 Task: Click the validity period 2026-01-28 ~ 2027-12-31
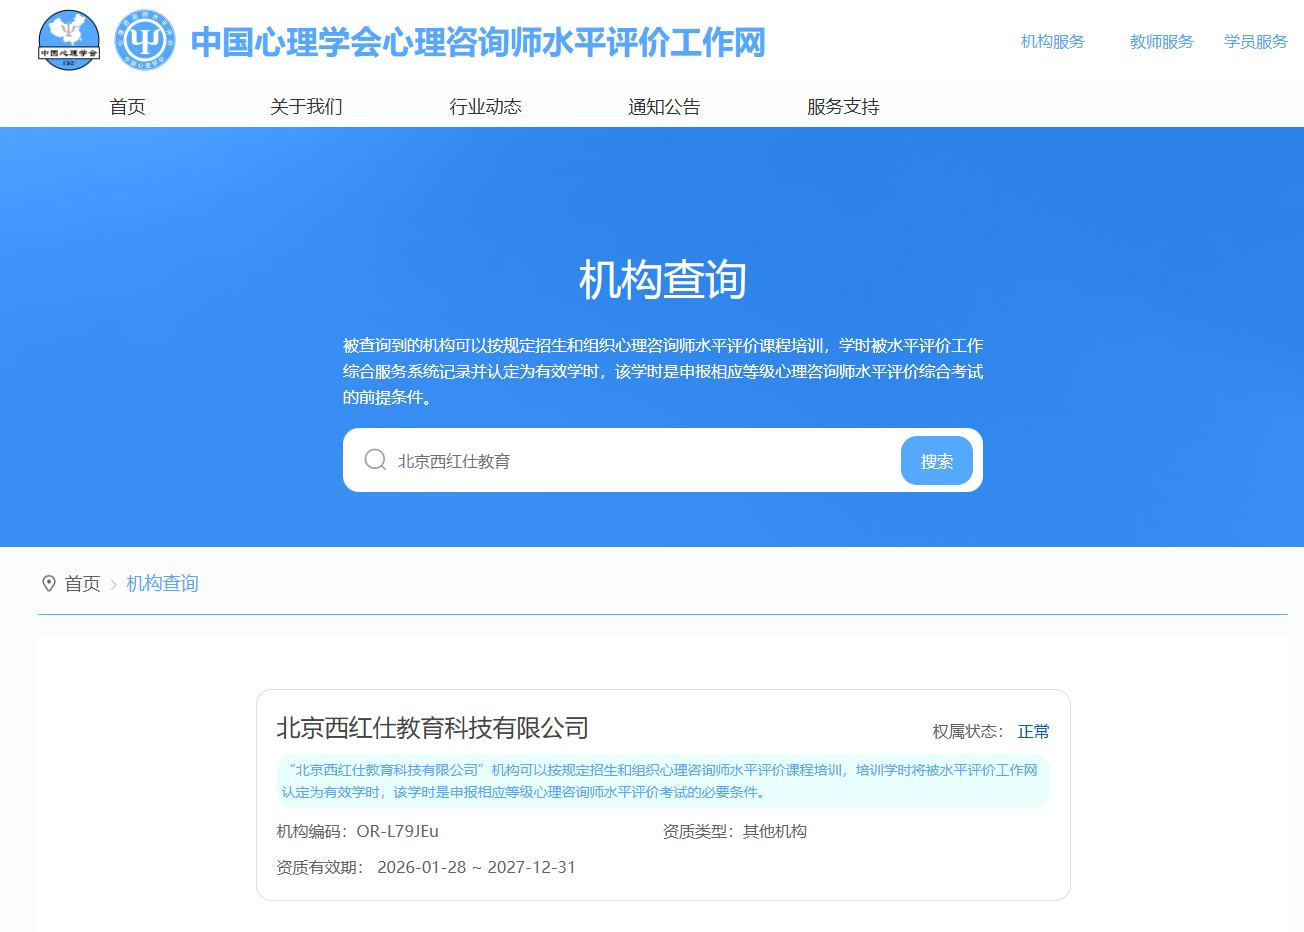point(476,868)
